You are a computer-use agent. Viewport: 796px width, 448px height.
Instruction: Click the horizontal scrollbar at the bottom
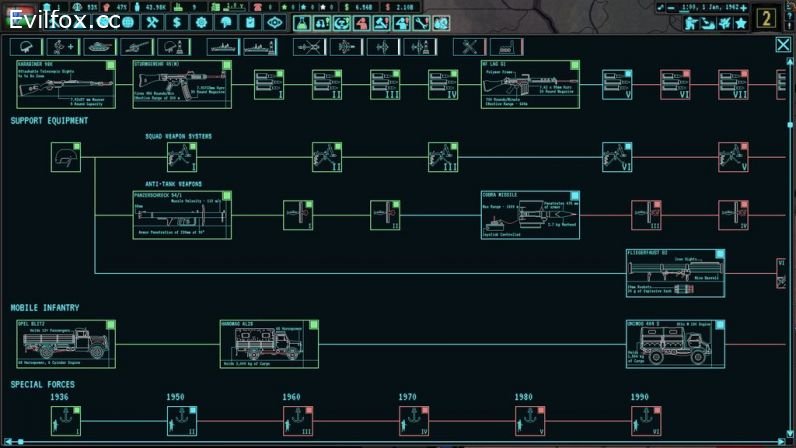(398, 442)
